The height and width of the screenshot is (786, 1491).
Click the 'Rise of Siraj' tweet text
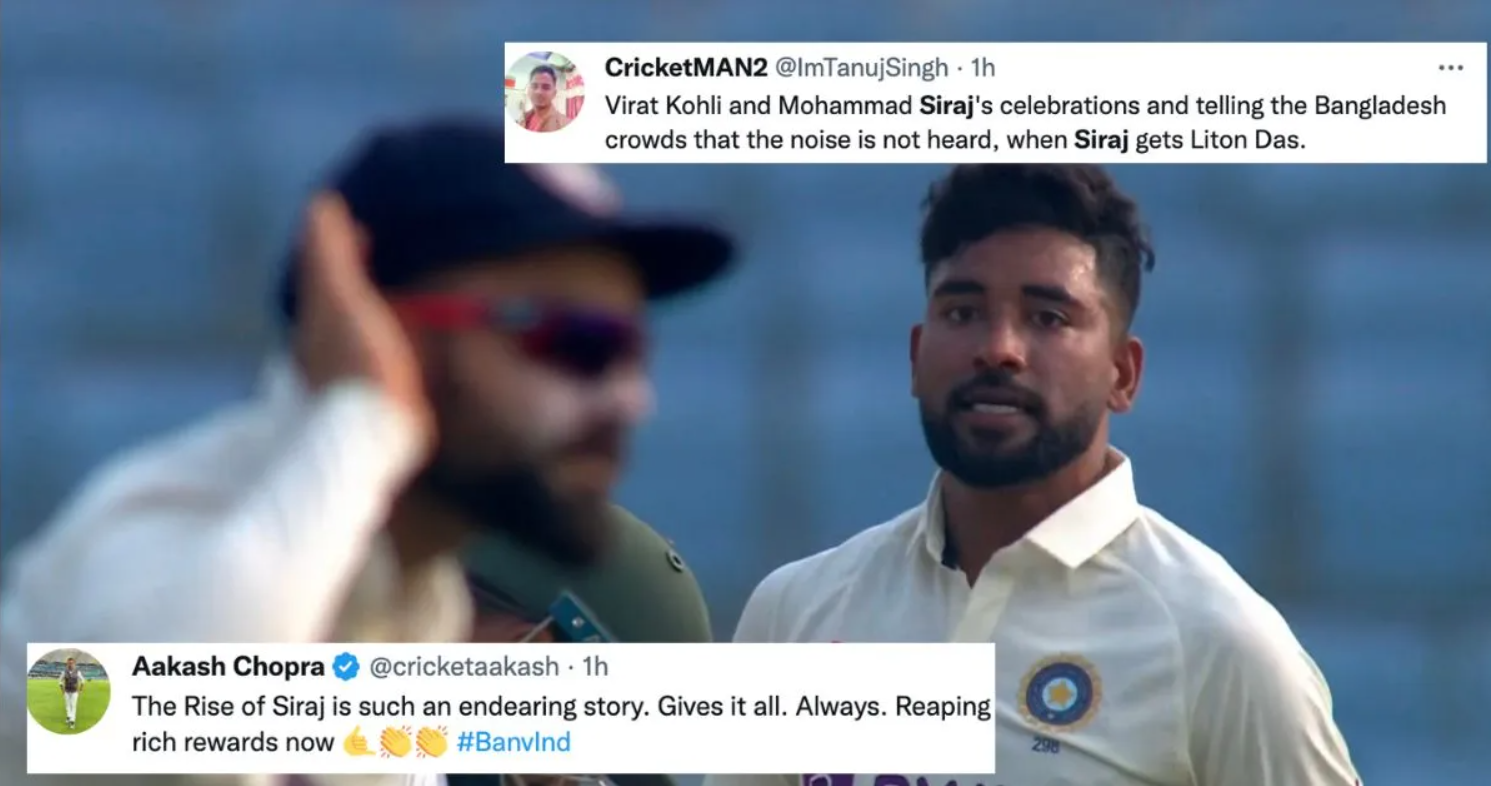[561, 724]
